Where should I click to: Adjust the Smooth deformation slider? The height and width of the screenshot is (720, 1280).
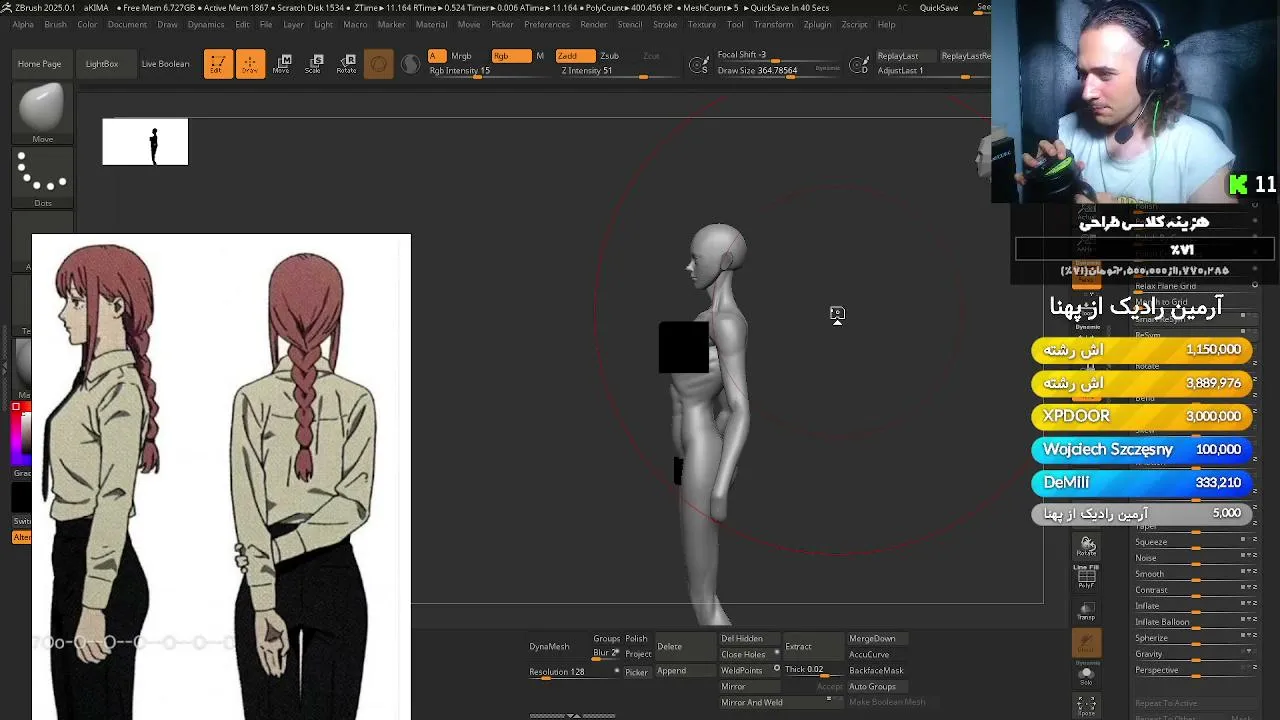(1195, 574)
